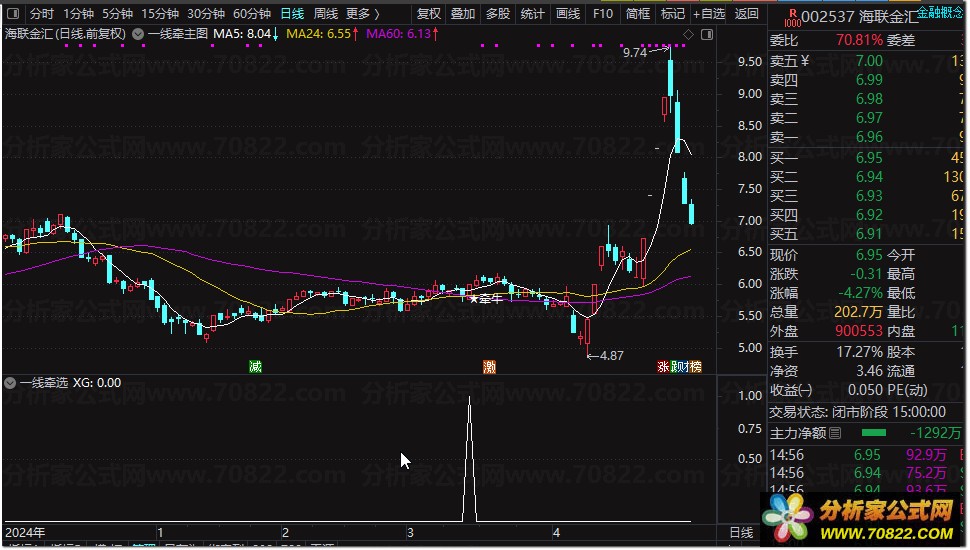This screenshot has width=970, height=550.
Task: Click the XG: 0.00 value
Action: coord(97,383)
